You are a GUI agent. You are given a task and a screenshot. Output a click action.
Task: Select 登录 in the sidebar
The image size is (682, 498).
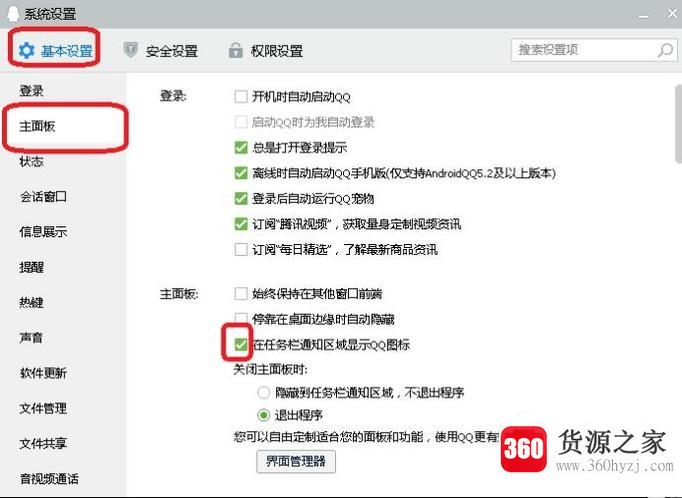[x=31, y=91]
